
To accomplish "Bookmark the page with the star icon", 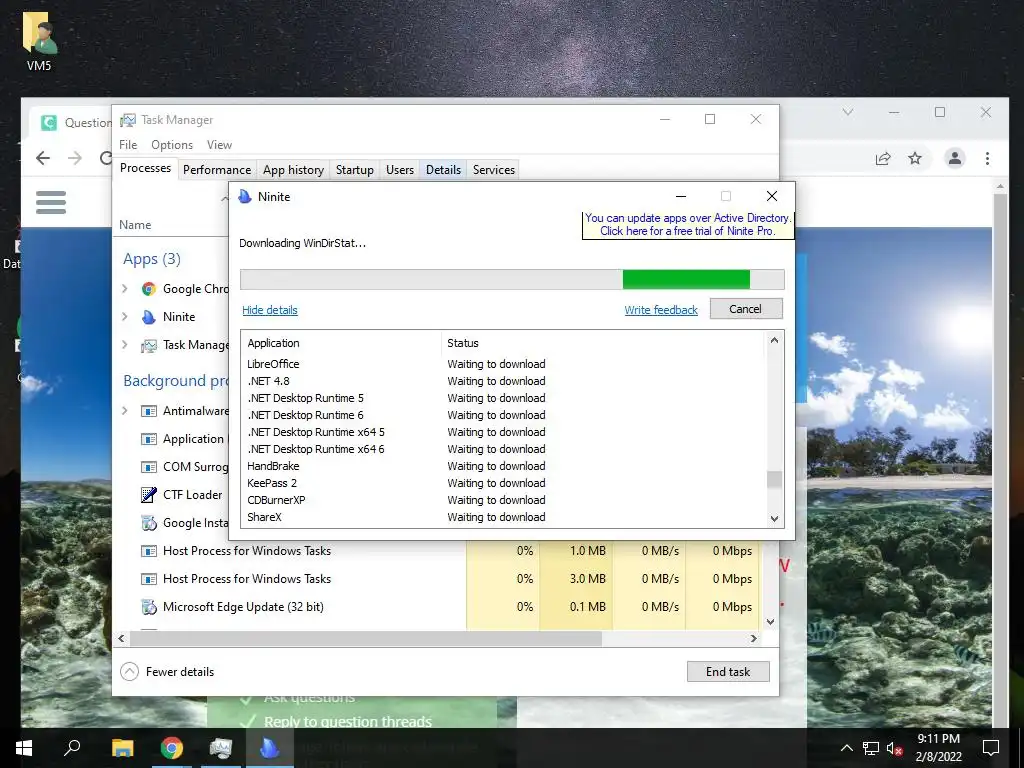I will [915, 158].
